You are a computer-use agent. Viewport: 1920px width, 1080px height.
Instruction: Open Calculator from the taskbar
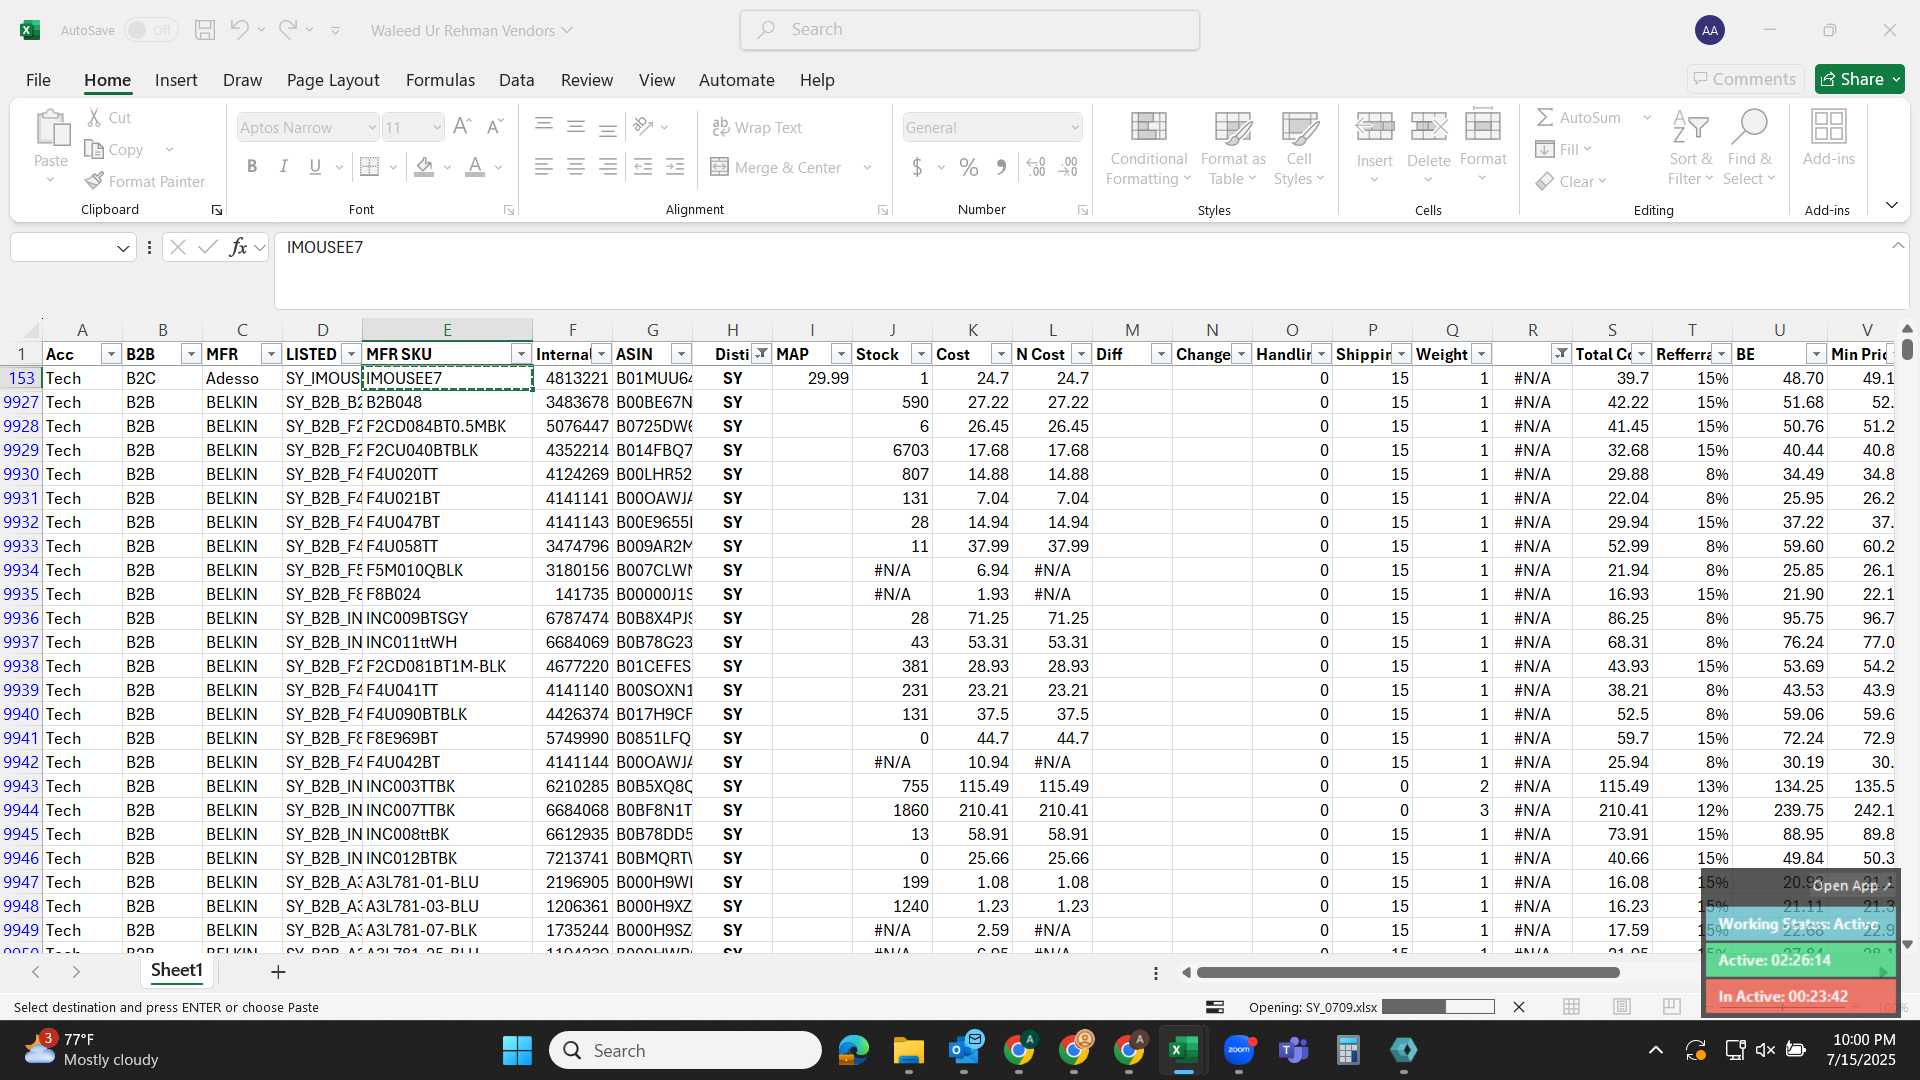[1348, 1050]
